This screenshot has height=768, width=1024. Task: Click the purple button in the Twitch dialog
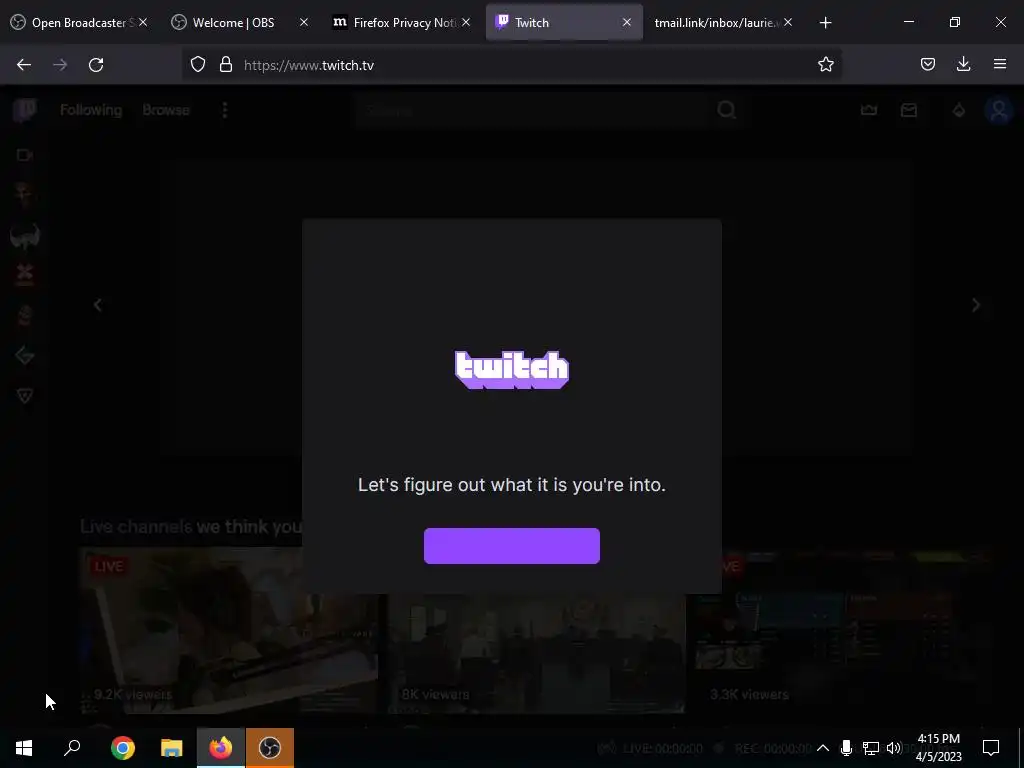click(511, 545)
